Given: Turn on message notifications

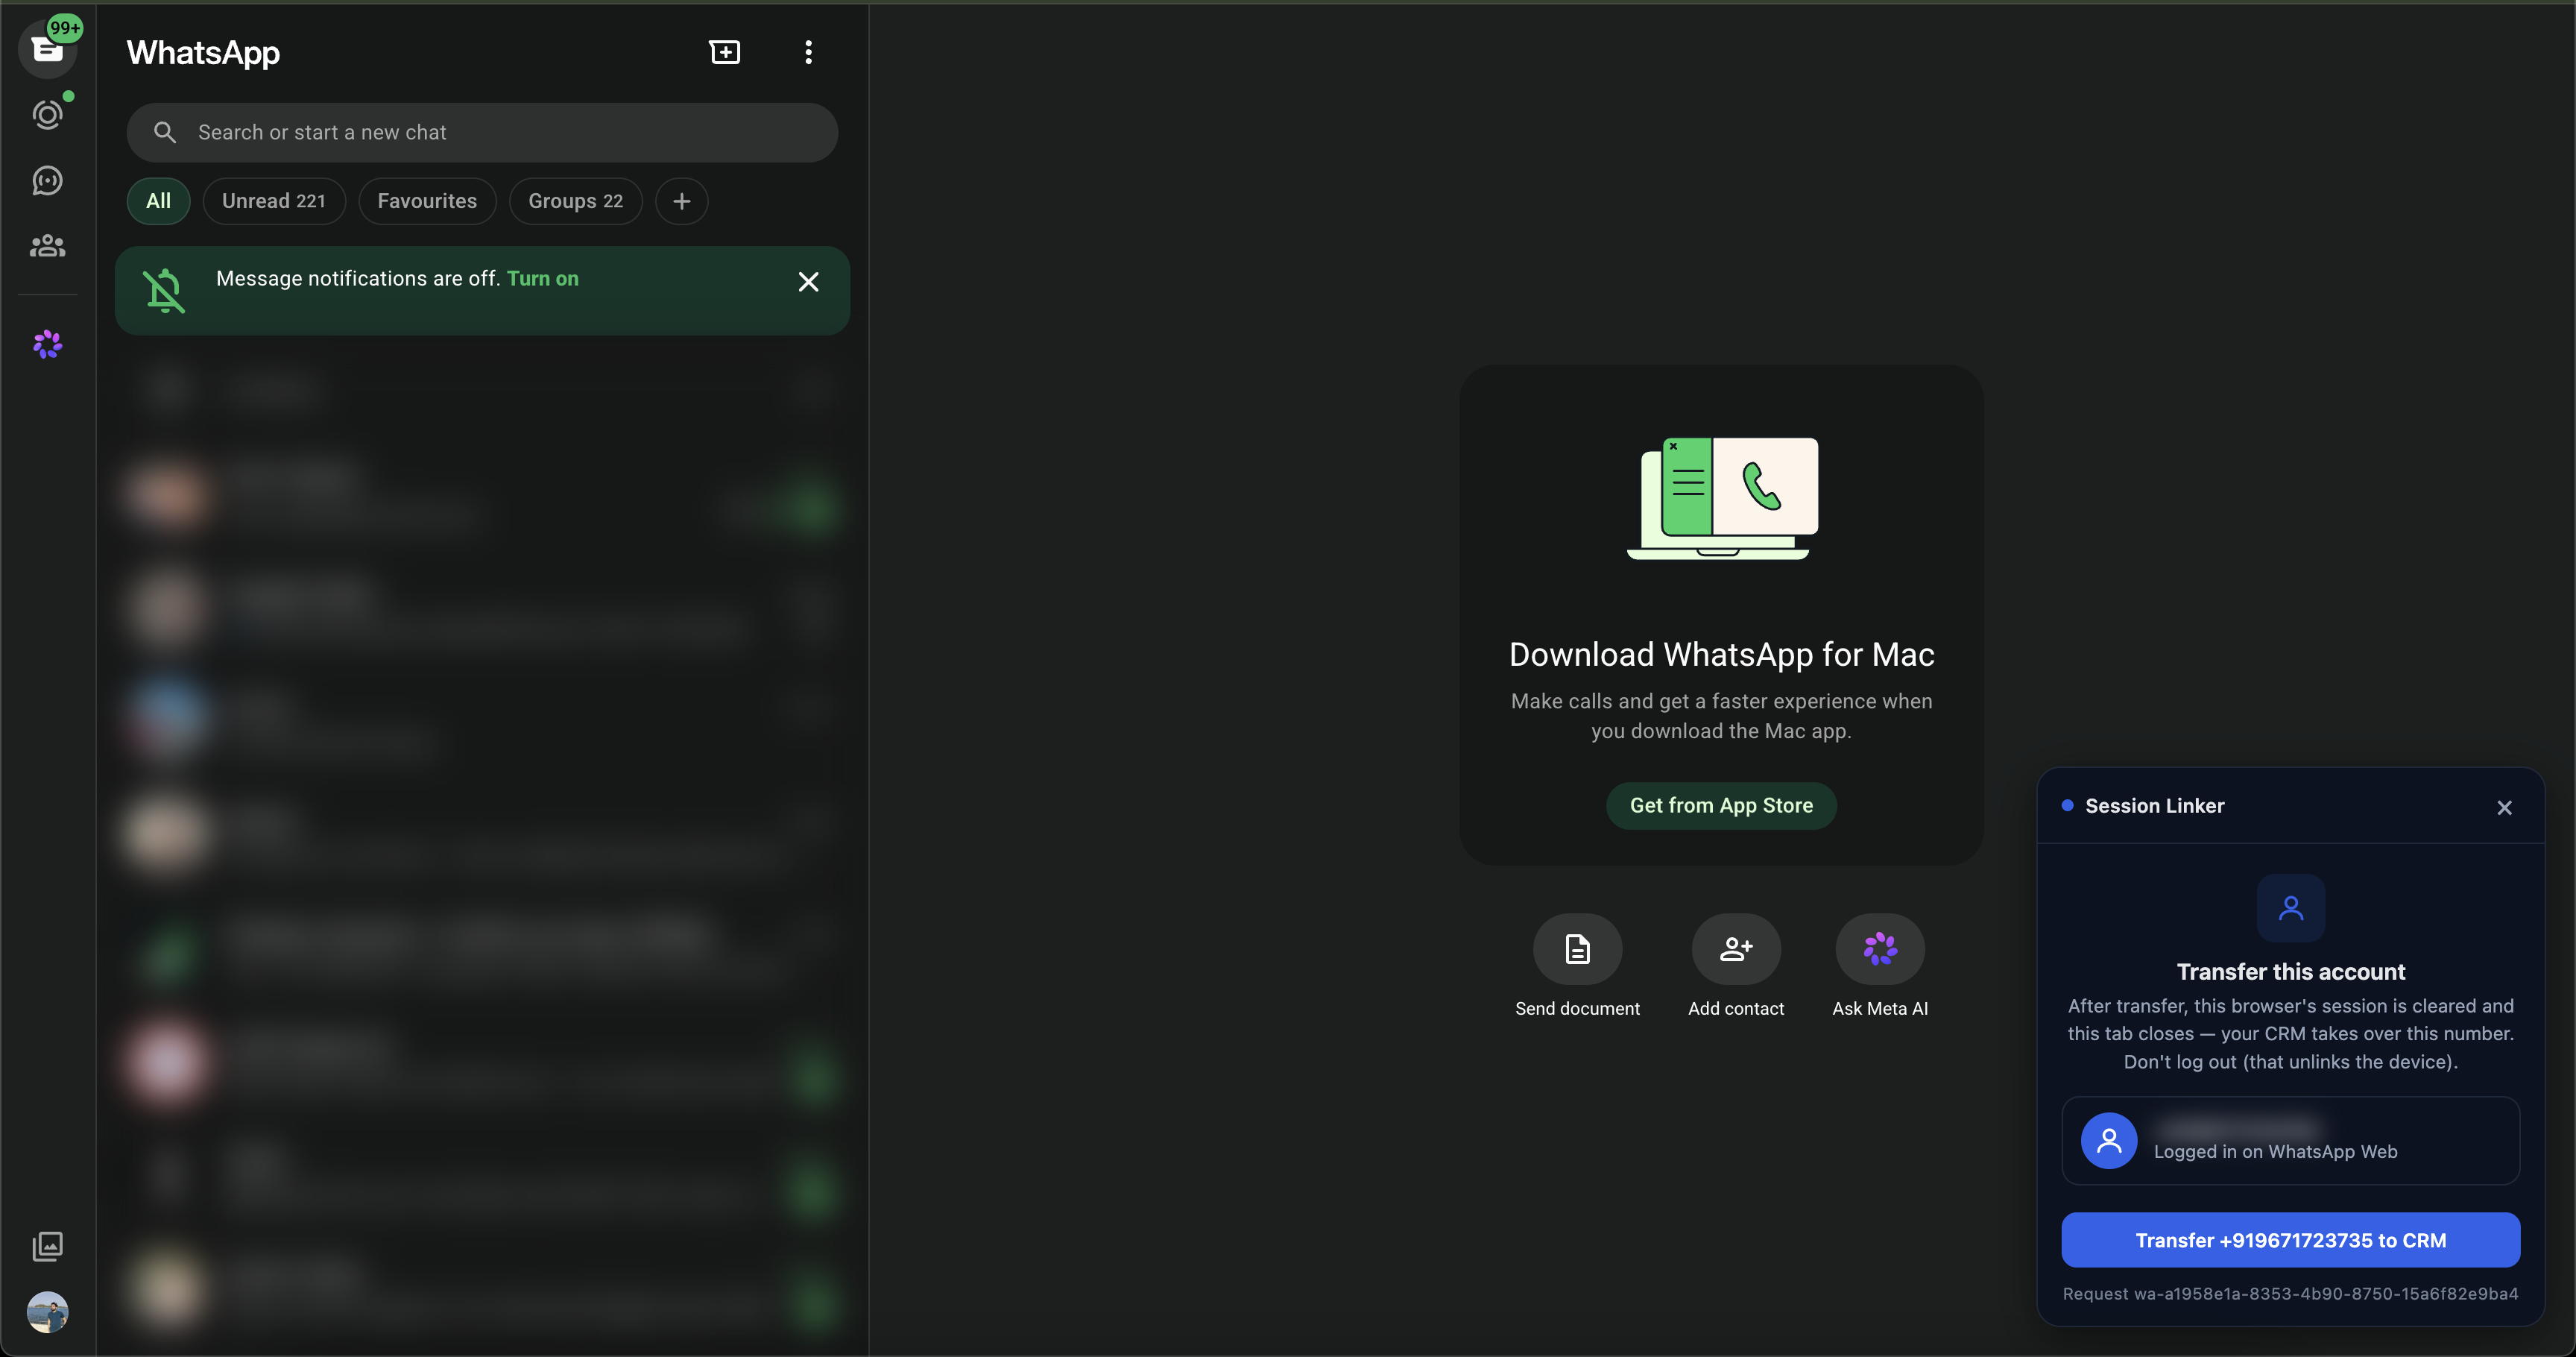Looking at the screenshot, I should [x=543, y=279].
